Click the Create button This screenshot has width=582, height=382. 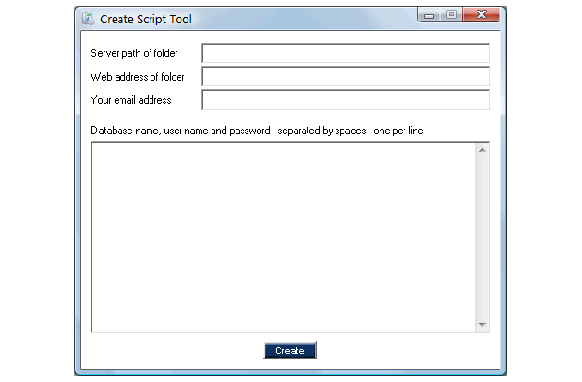click(290, 350)
